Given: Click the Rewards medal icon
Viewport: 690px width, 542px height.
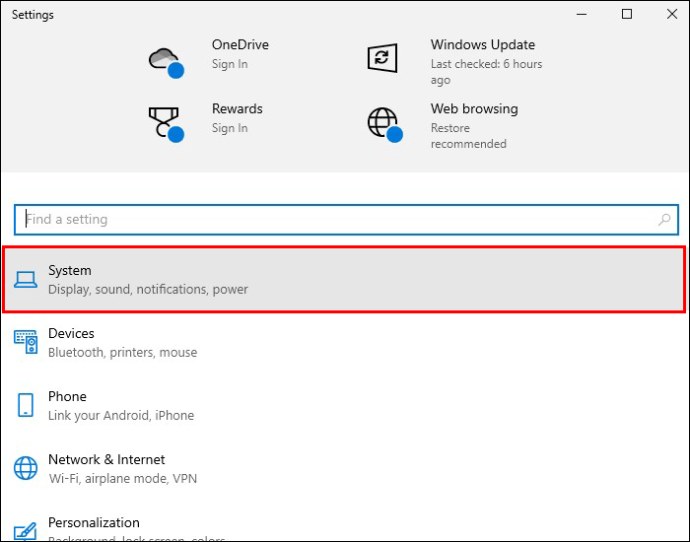Looking at the screenshot, I should coord(164,121).
